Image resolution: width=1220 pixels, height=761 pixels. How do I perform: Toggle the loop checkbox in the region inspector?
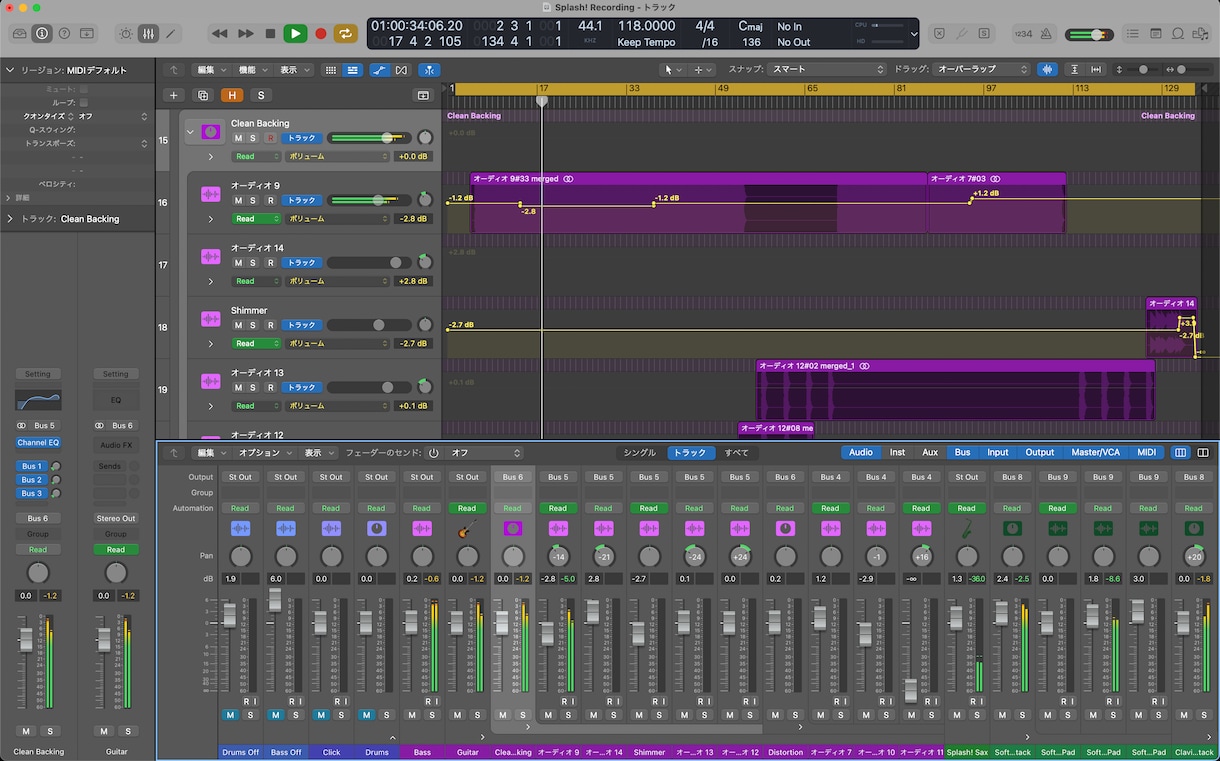[83, 102]
